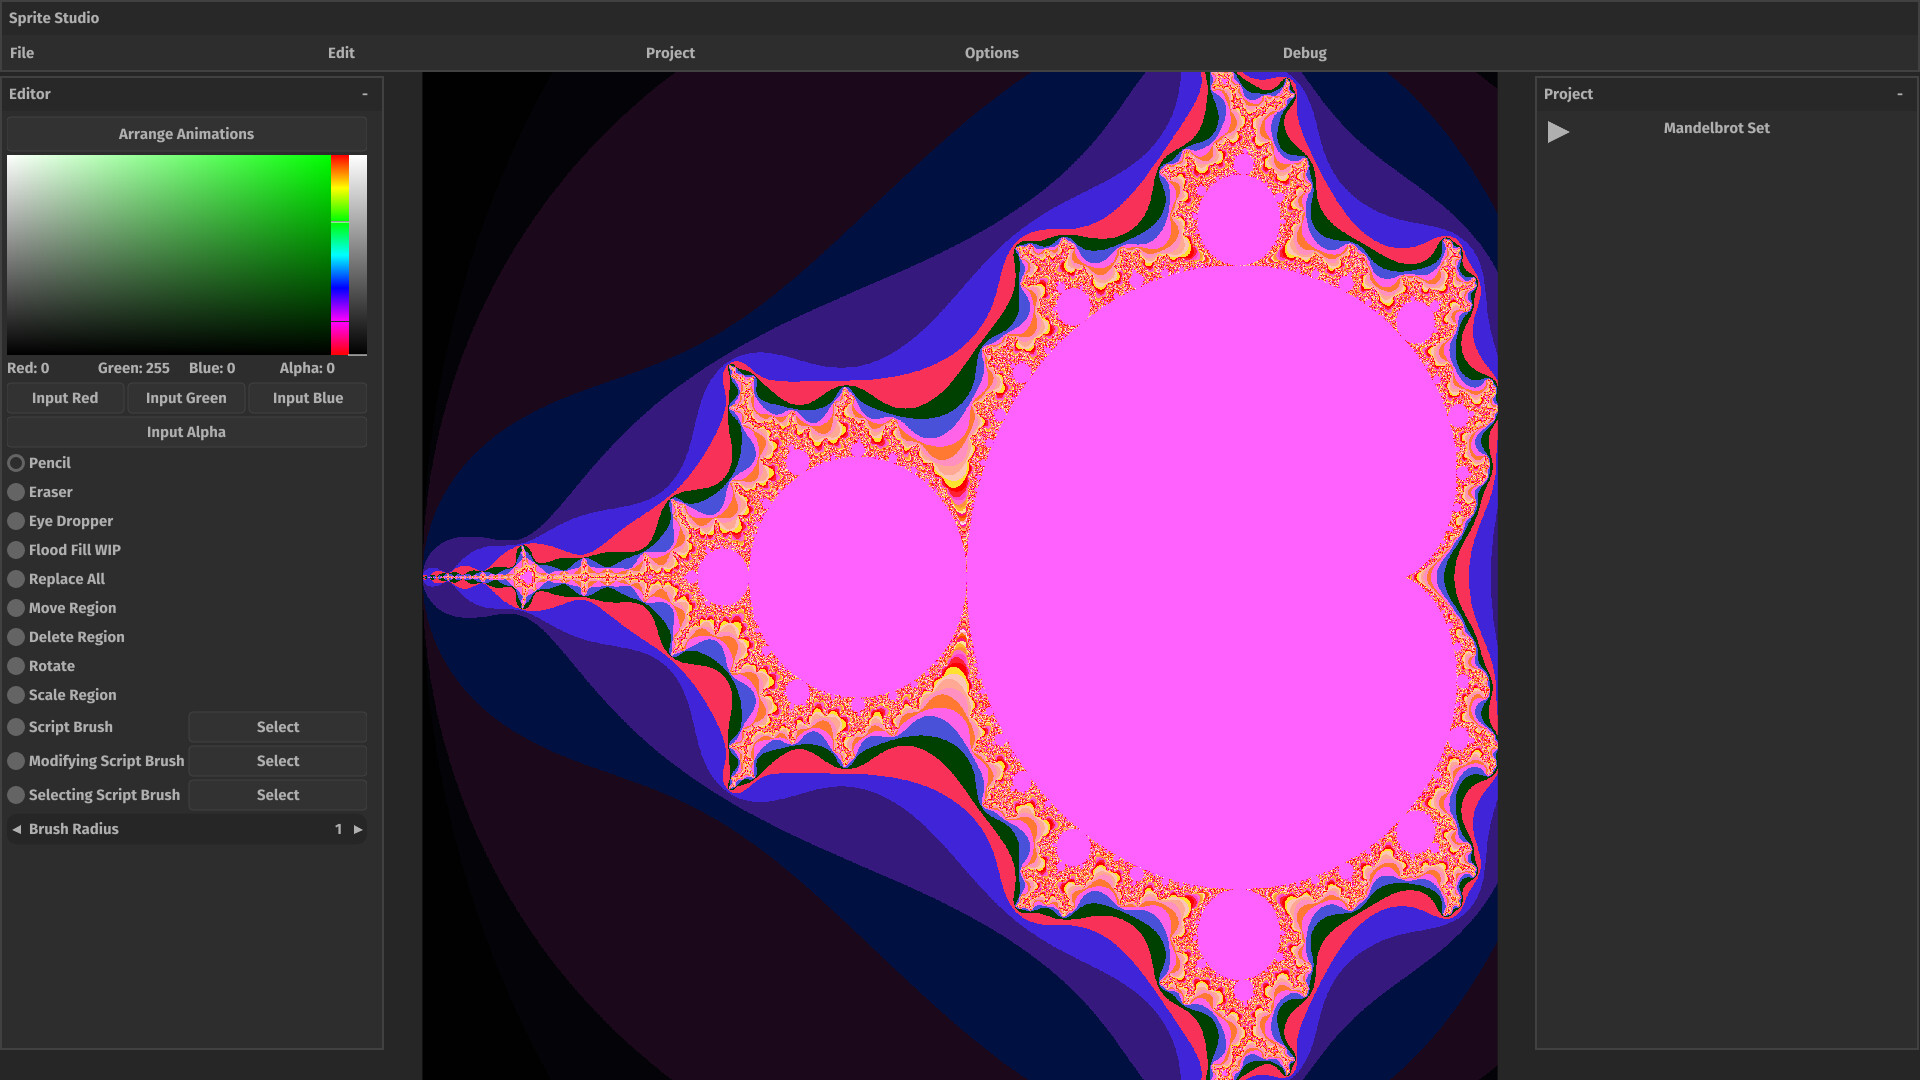Play the Mandelbrot Set animation
The width and height of the screenshot is (1920, 1080).
1557,130
